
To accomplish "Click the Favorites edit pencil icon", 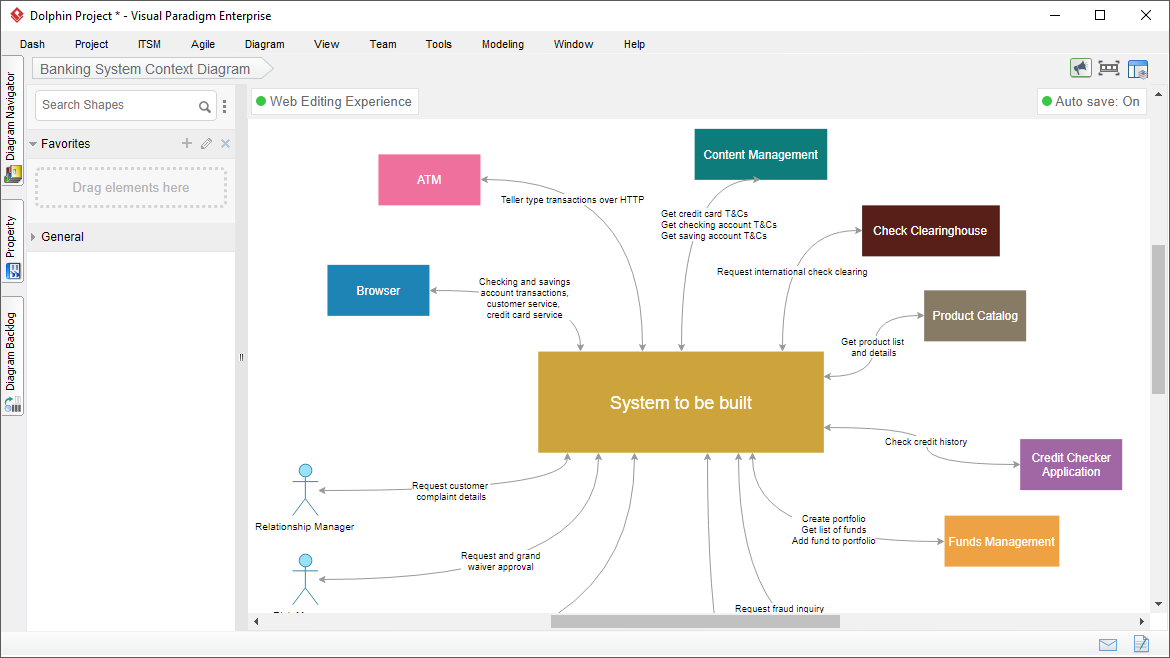I will pyautogui.click(x=207, y=143).
